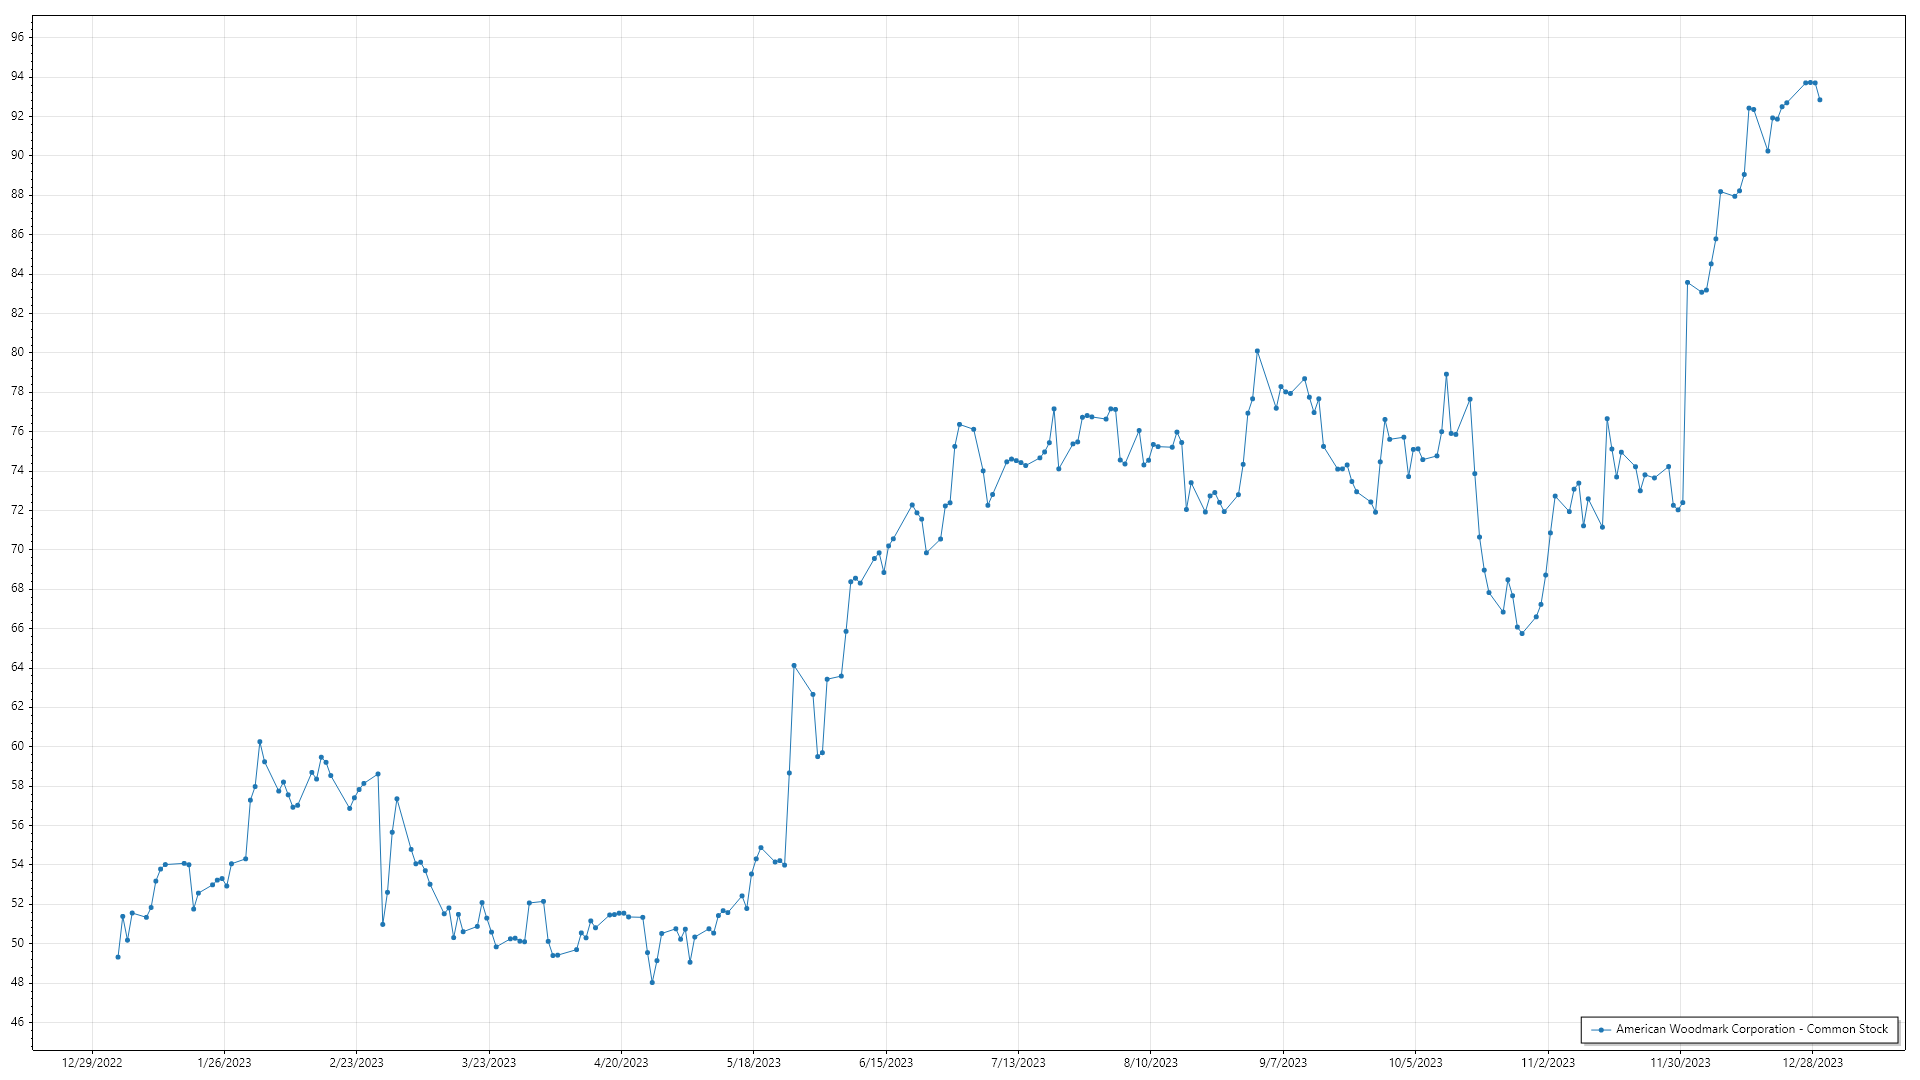Select the 80 y-axis tick label
Viewport: 1920px width, 1080px height.
[18, 352]
